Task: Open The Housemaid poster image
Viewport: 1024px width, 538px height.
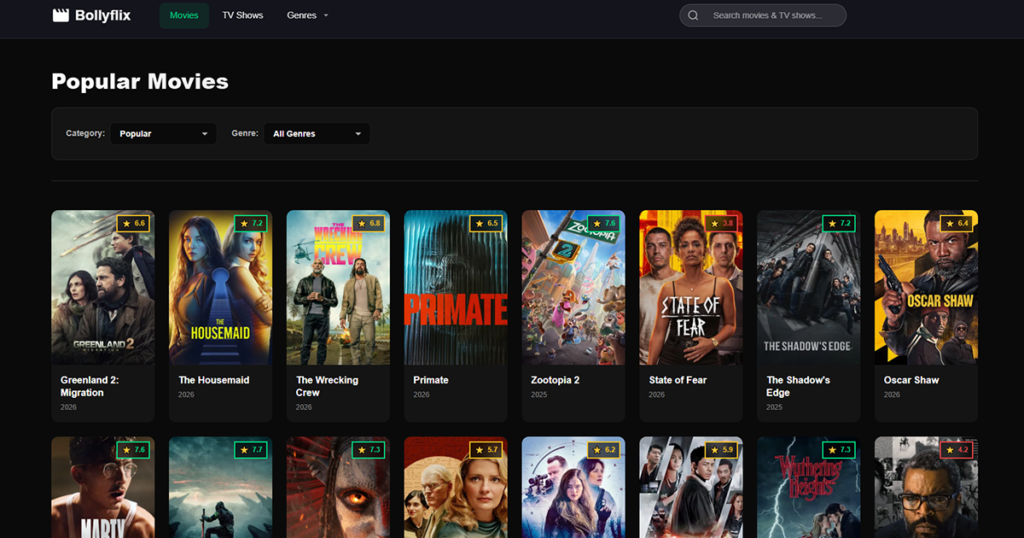Action: pos(221,287)
